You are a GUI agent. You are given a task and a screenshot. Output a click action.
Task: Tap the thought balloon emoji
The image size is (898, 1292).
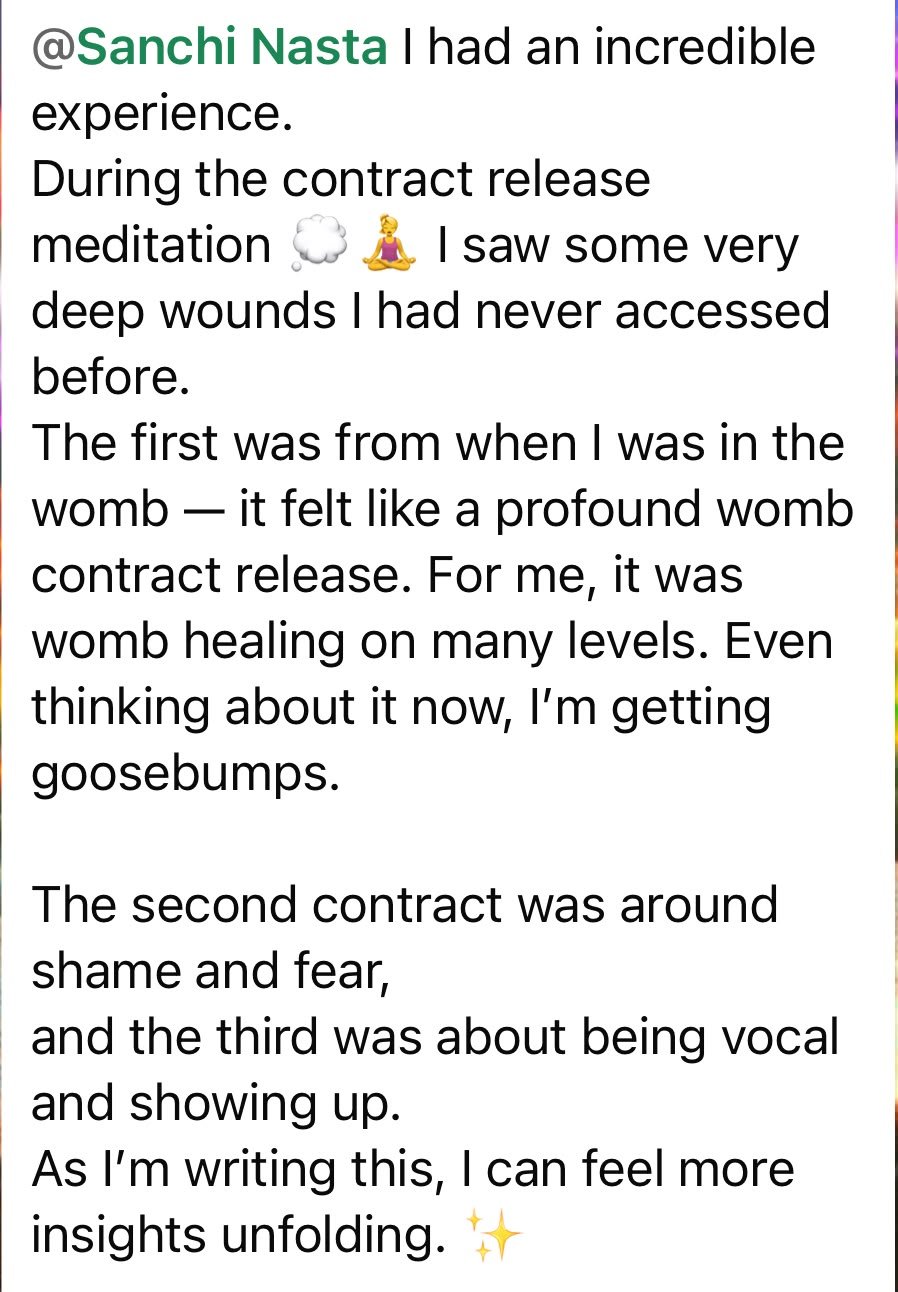(318, 248)
